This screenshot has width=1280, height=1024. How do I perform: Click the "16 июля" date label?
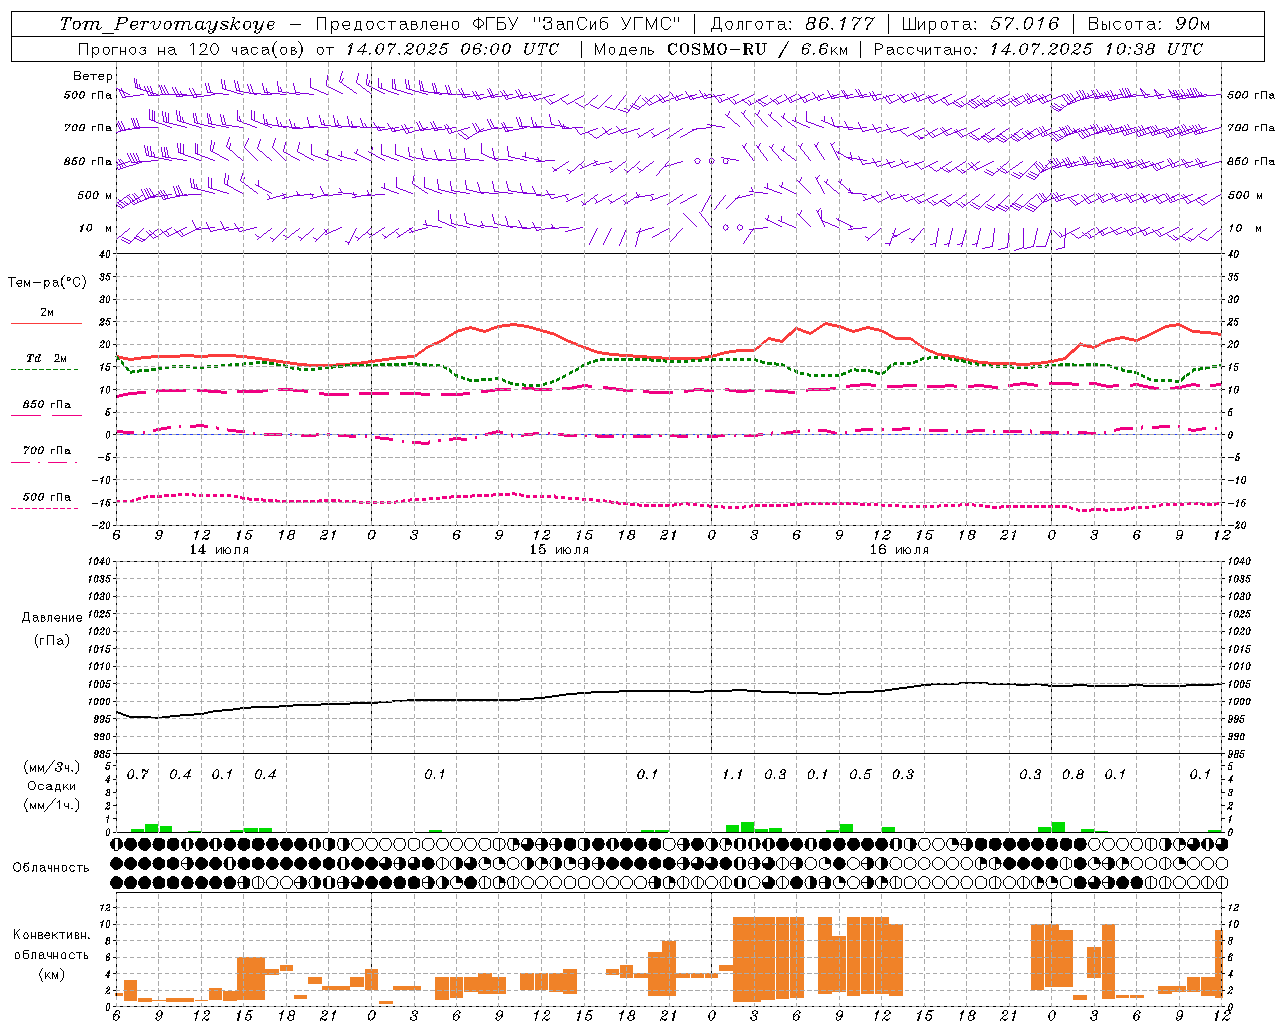click(x=899, y=550)
